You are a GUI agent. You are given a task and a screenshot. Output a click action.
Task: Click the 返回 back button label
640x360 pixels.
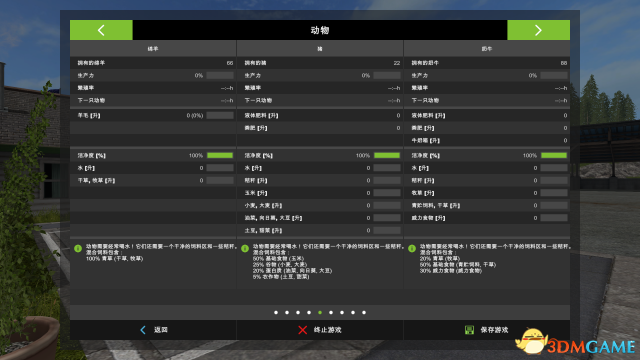tap(161, 330)
